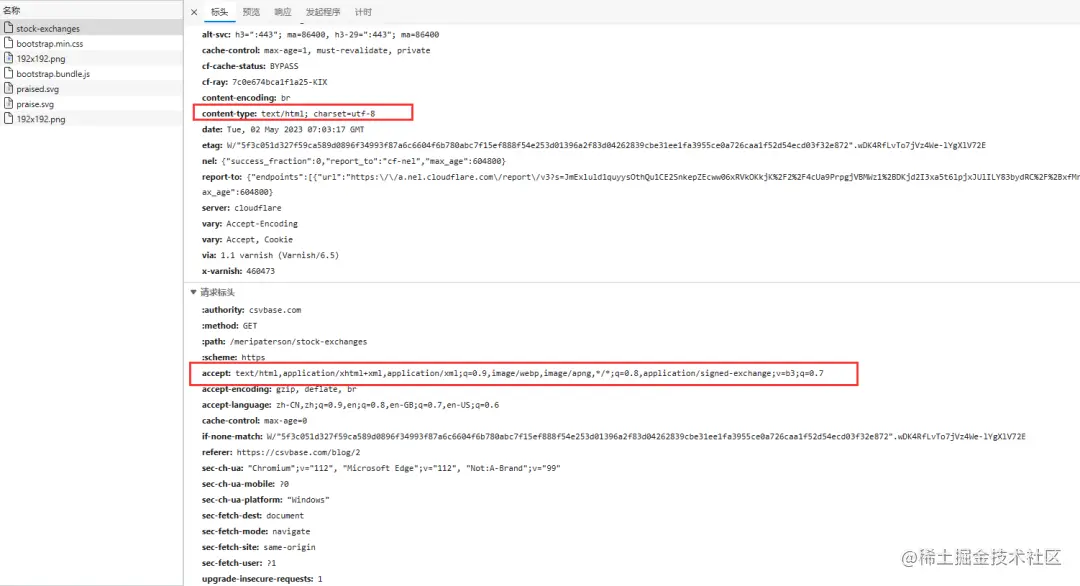The width and height of the screenshot is (1080, 586).
Task: Click the accept-encoding header line
Action: click(279, 389)
